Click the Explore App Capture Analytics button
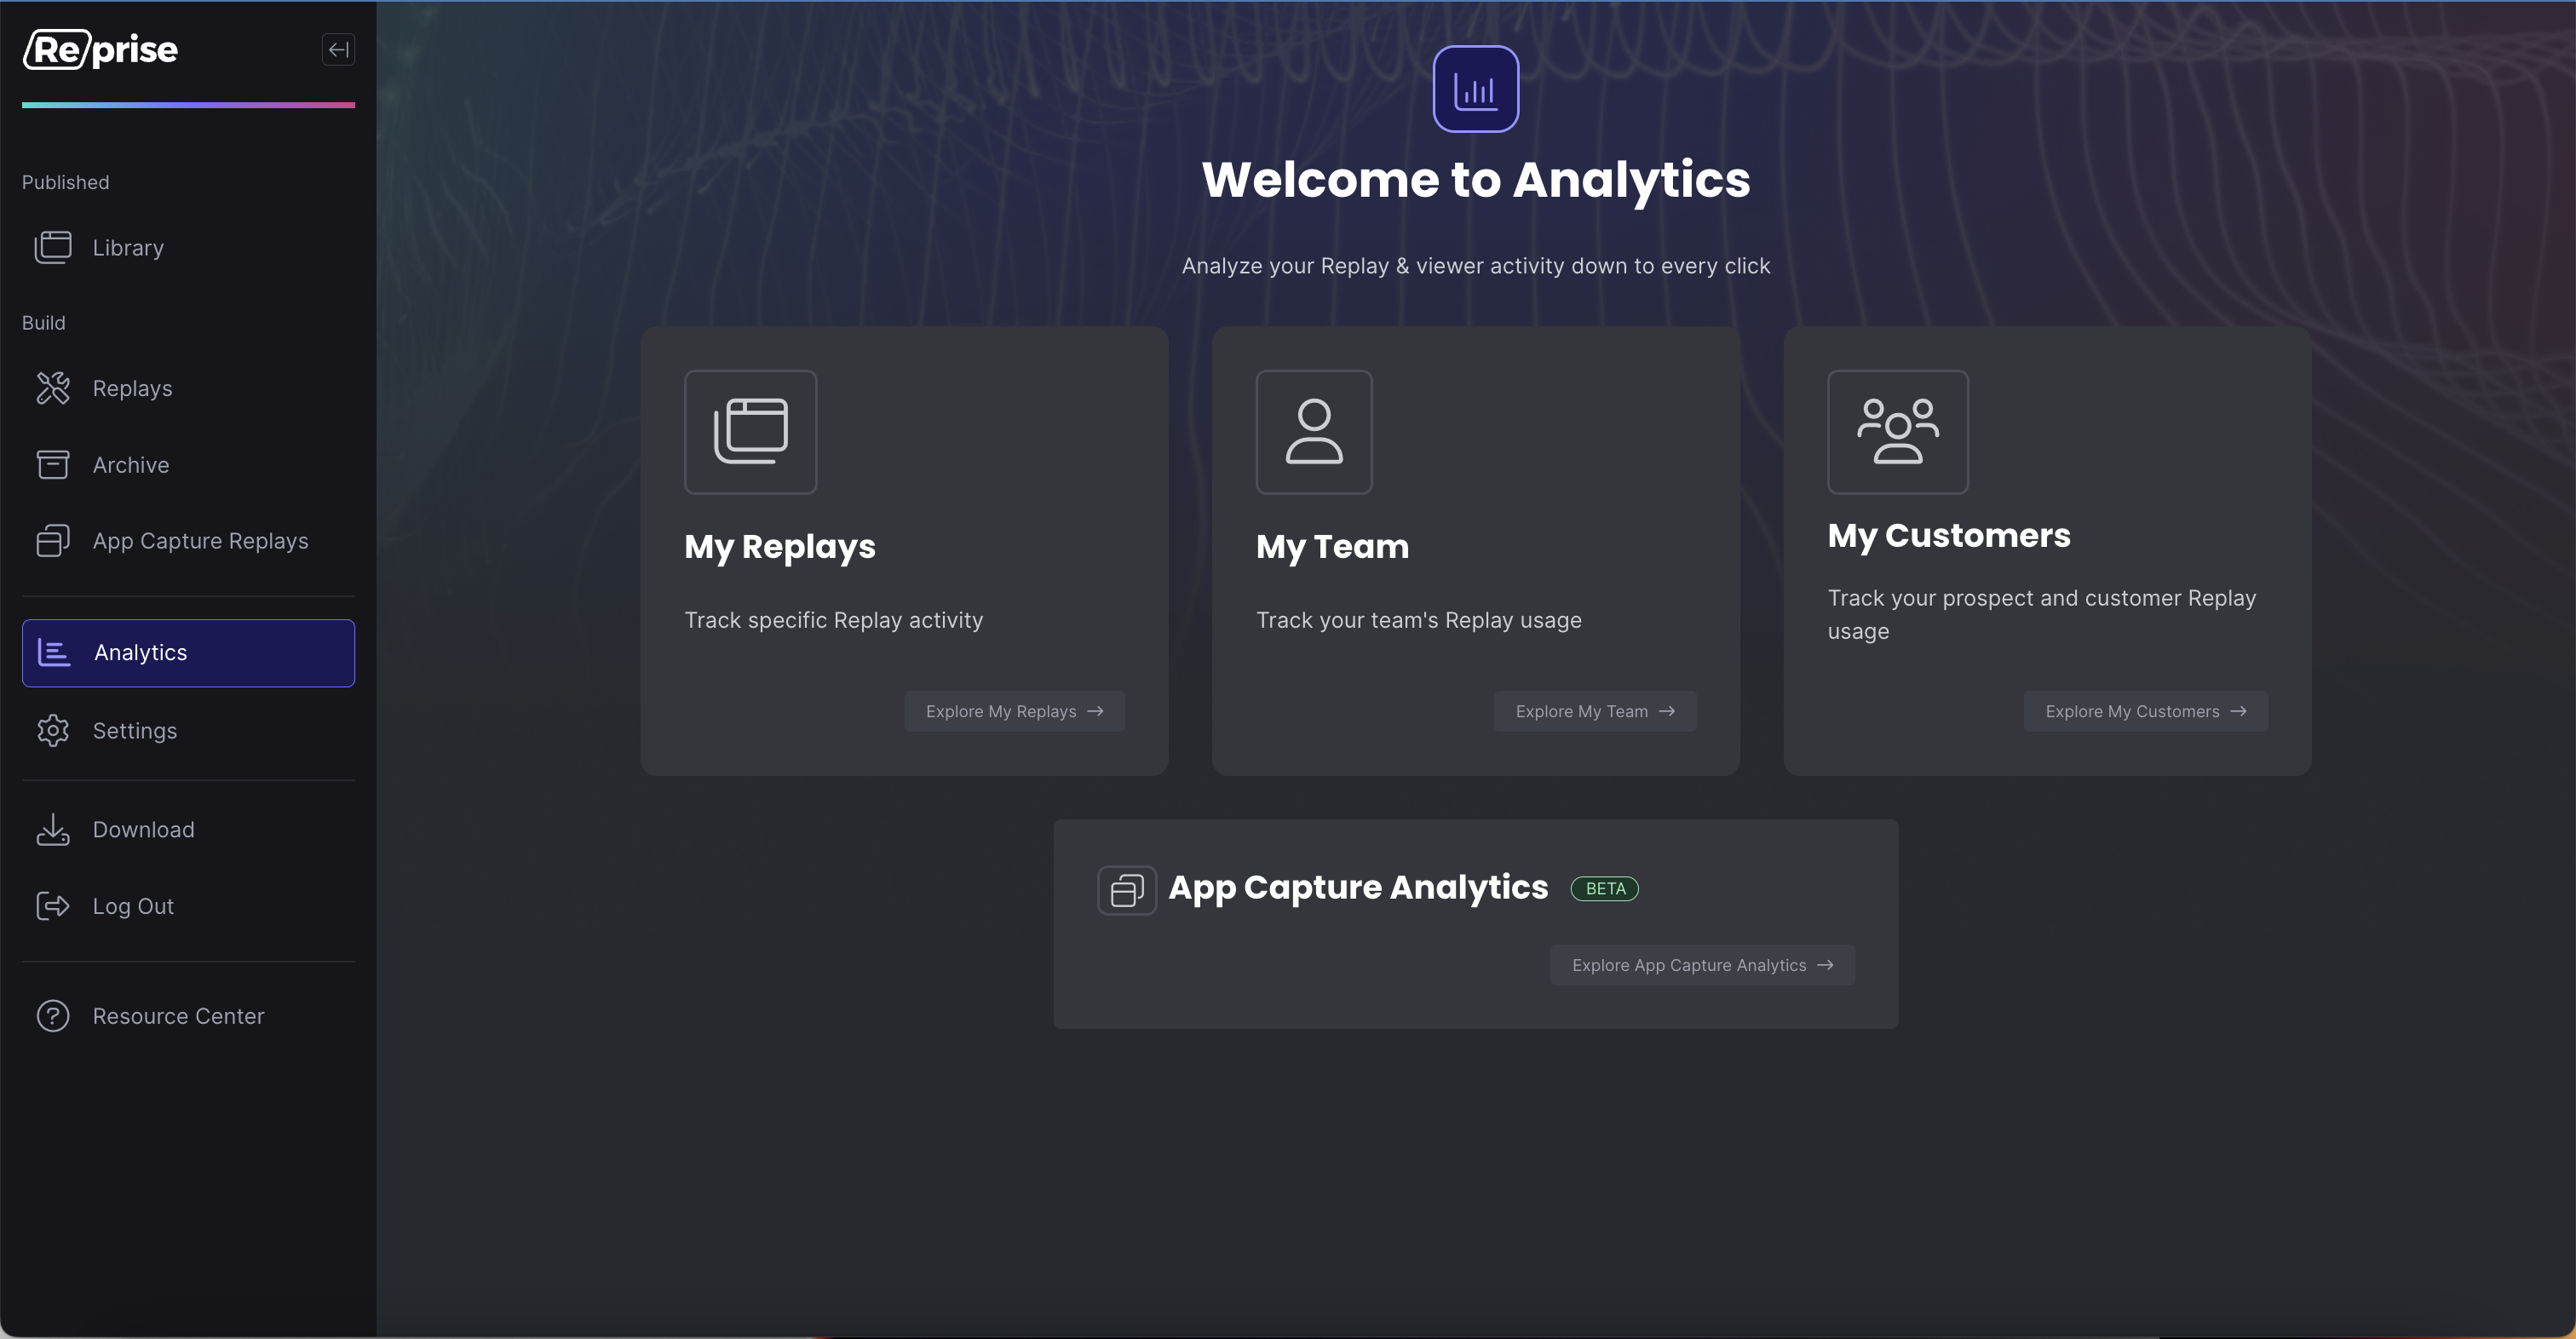 tap(1702, 965)
